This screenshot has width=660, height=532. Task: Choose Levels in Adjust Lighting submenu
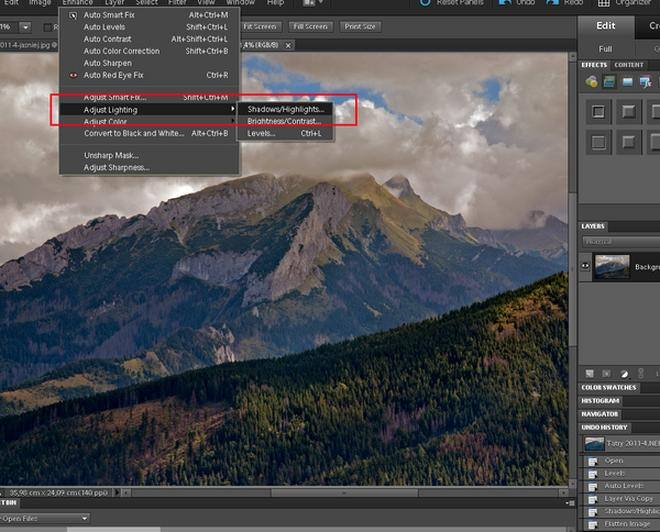click(x=286, y=133)
